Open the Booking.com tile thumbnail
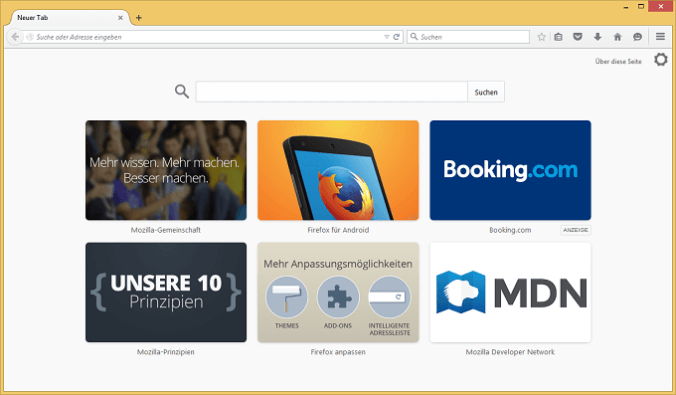Screen dimensions: 676x395 (x=510, y=170)
